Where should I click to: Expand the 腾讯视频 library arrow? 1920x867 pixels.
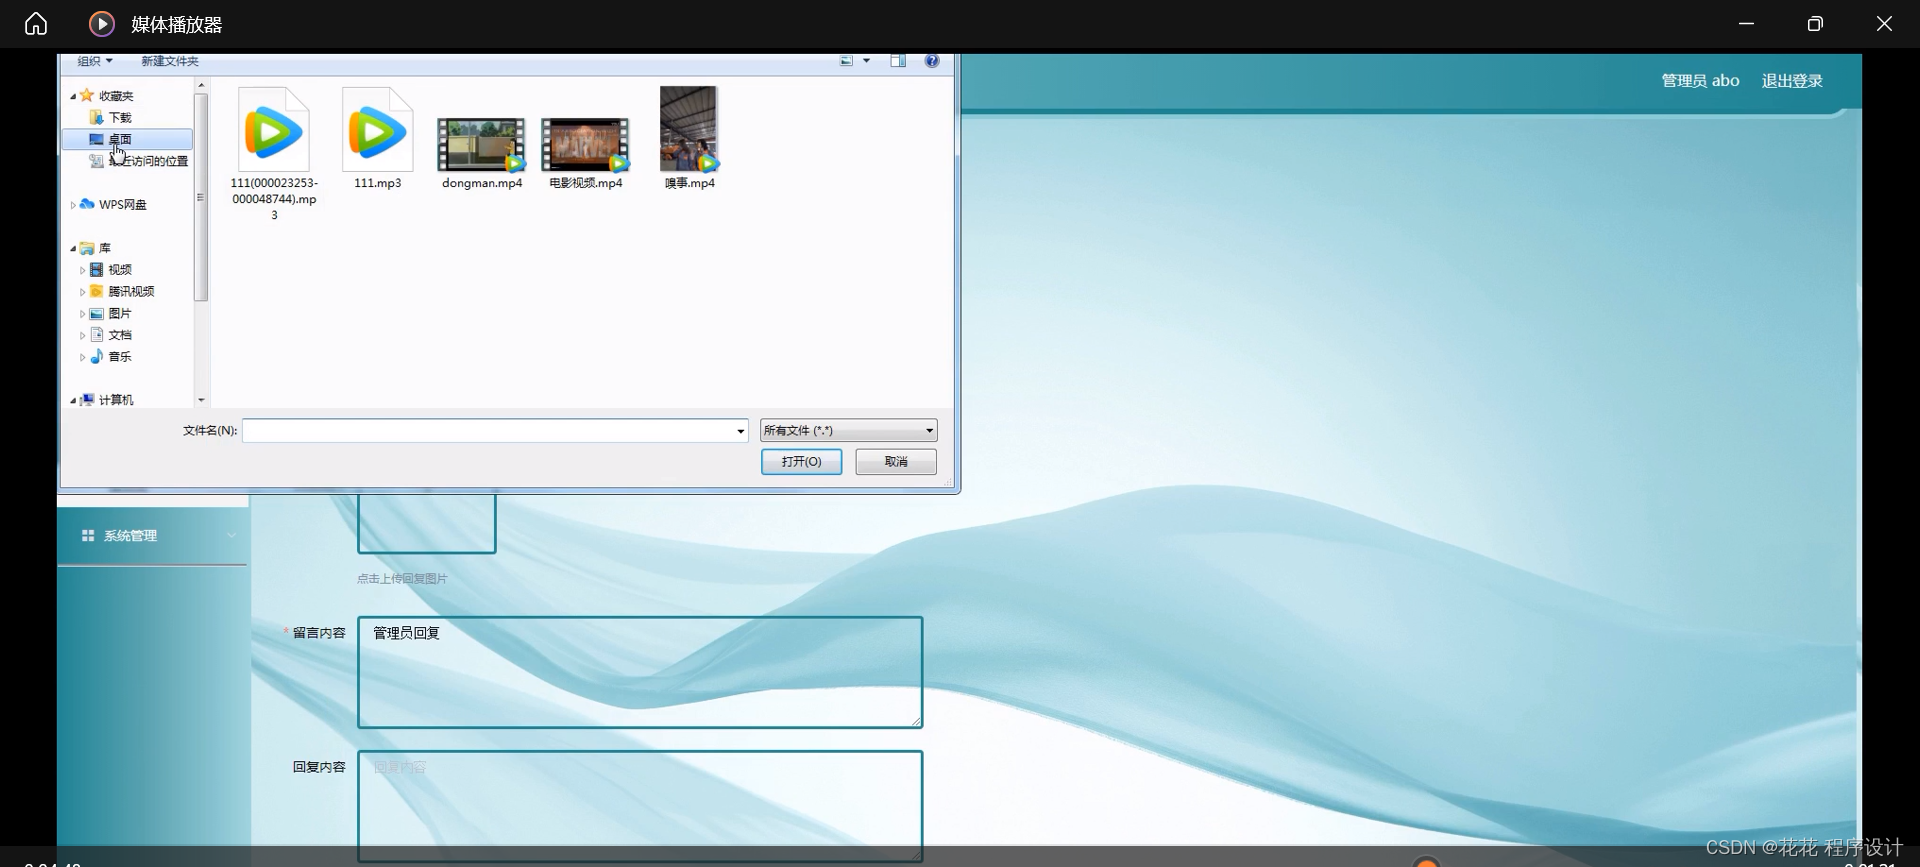[82, 292]
